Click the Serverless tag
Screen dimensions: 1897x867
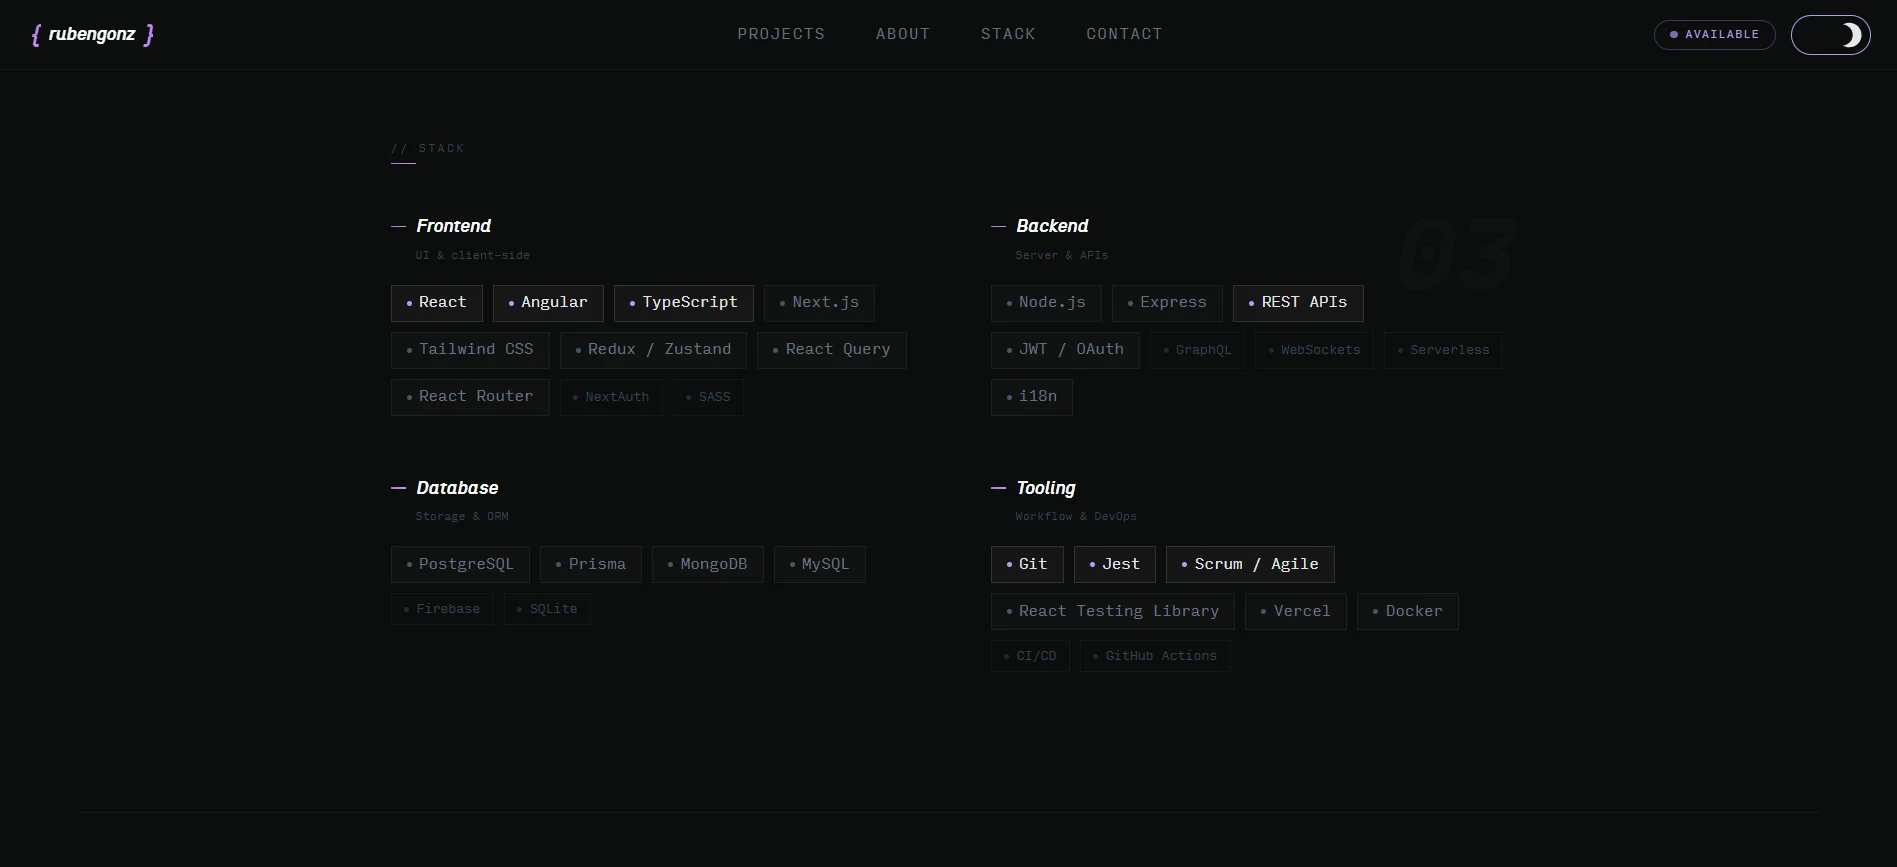1443,350
